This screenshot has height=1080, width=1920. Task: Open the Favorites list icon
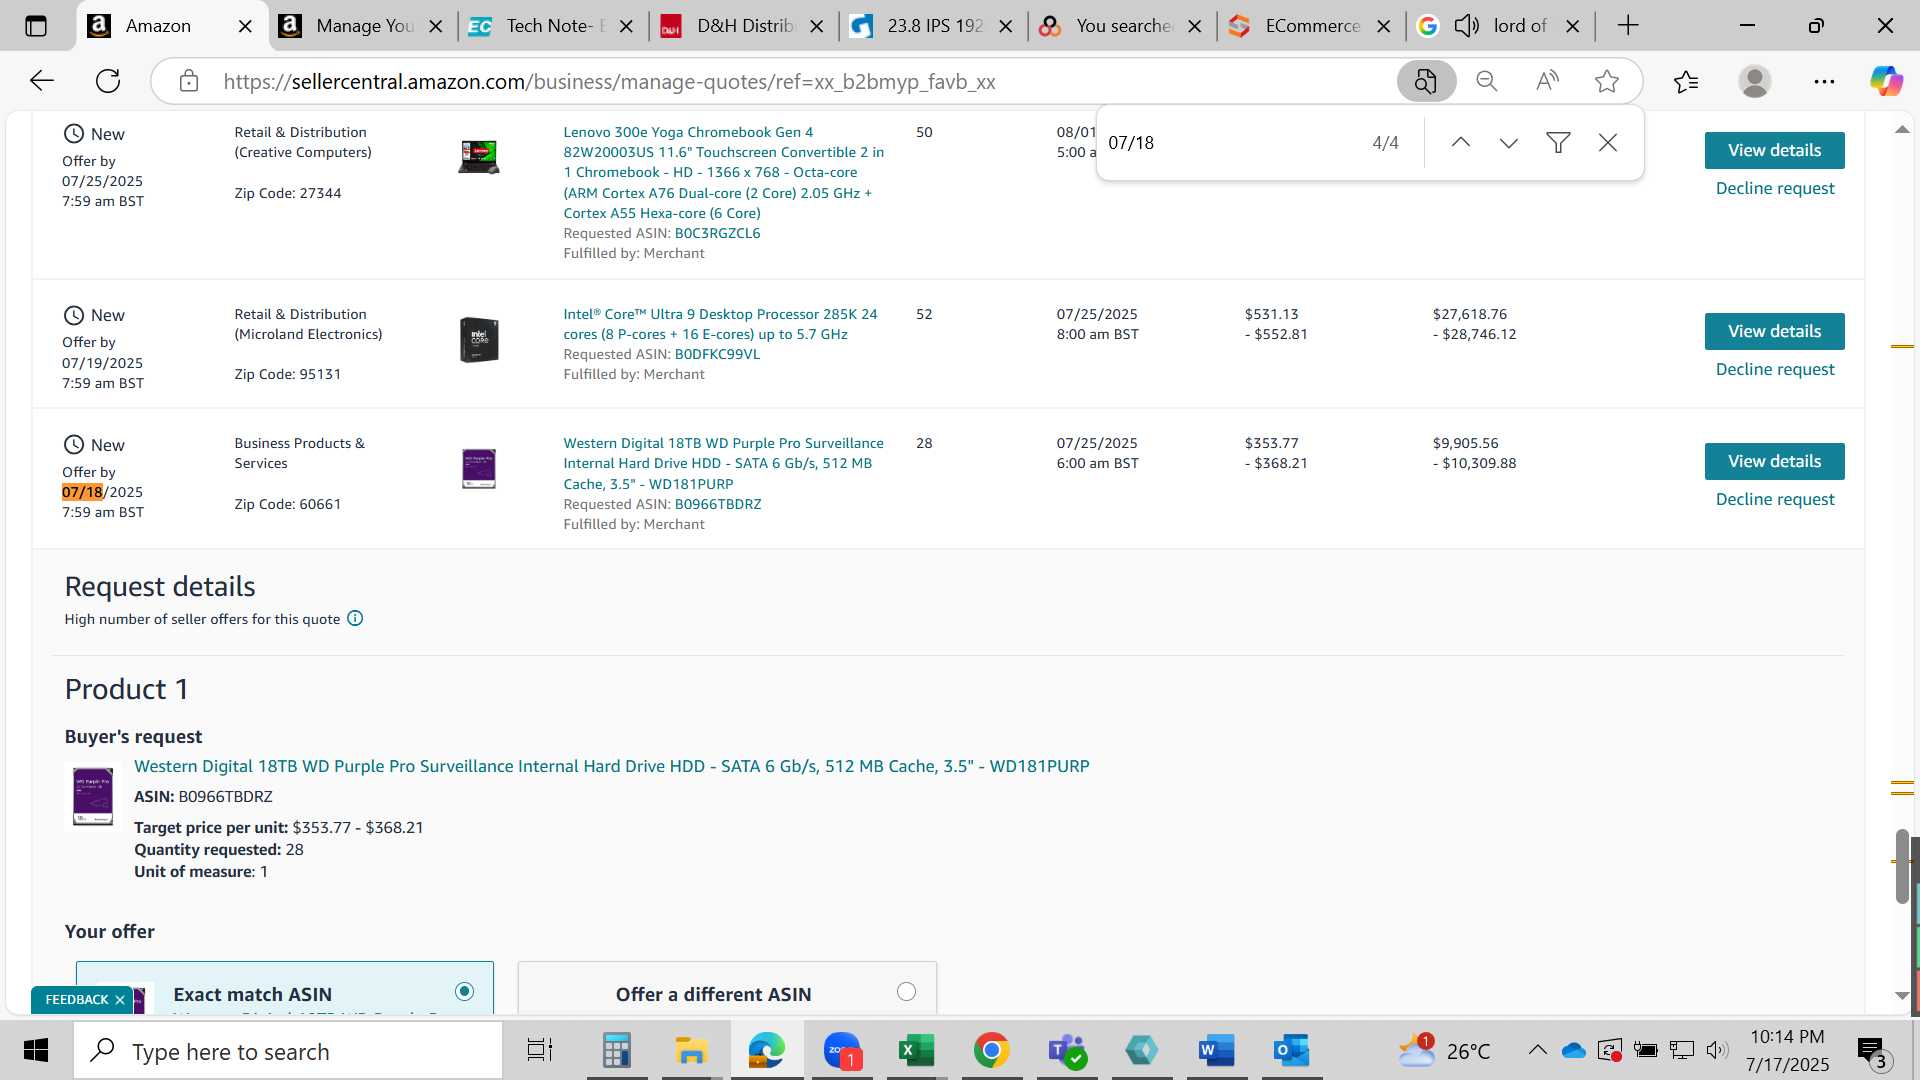(x=1686, y=81)
